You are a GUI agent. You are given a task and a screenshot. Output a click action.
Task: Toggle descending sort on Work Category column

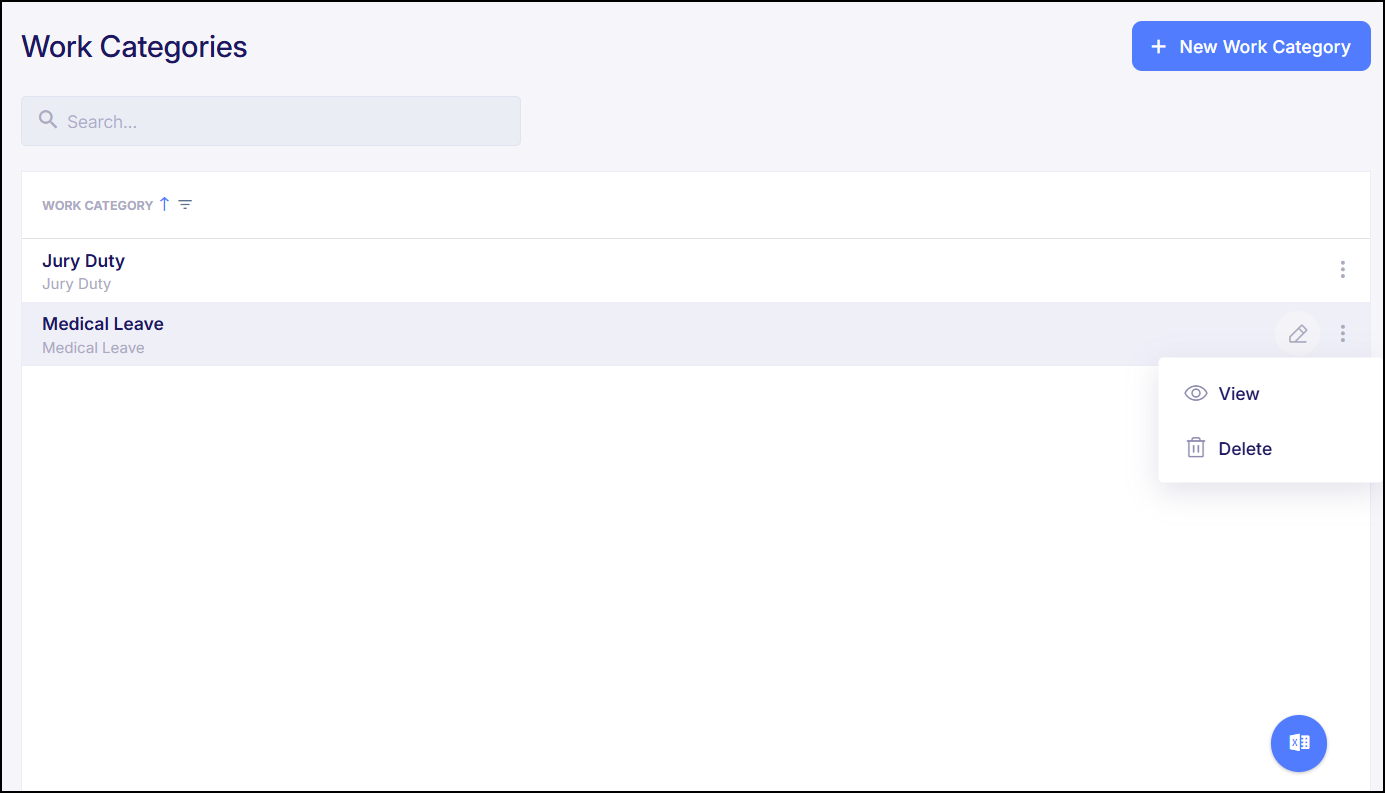[164, 204]
